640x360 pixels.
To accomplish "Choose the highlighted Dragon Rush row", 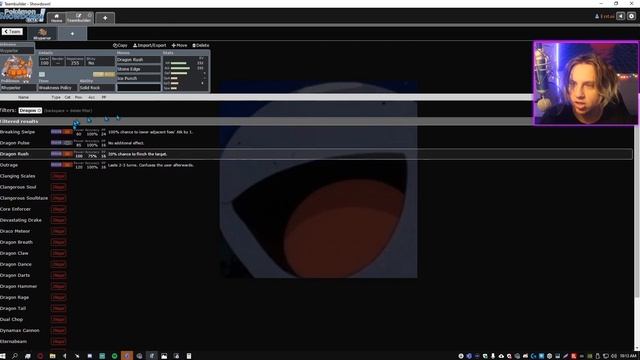I will pos(316,154).
